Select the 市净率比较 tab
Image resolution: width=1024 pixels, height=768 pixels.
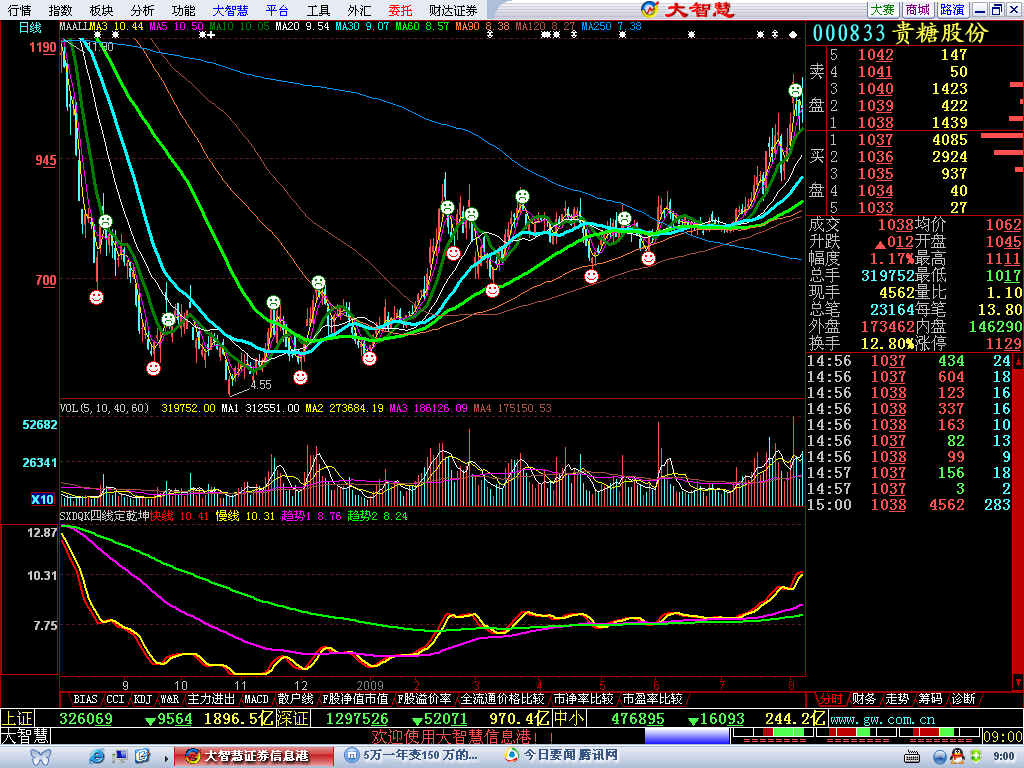pos(583,699)
